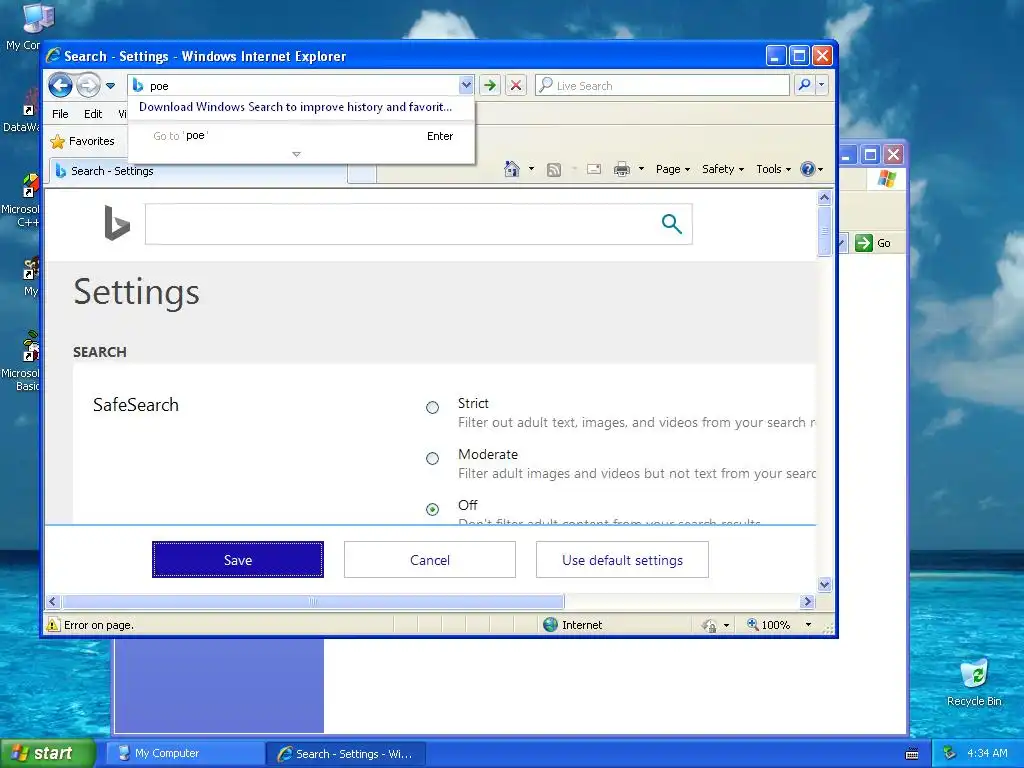The height and width of the screenshot is (768, 1024).
Task: Click the IE Forward arrow button
Action: tap(88, 85)
